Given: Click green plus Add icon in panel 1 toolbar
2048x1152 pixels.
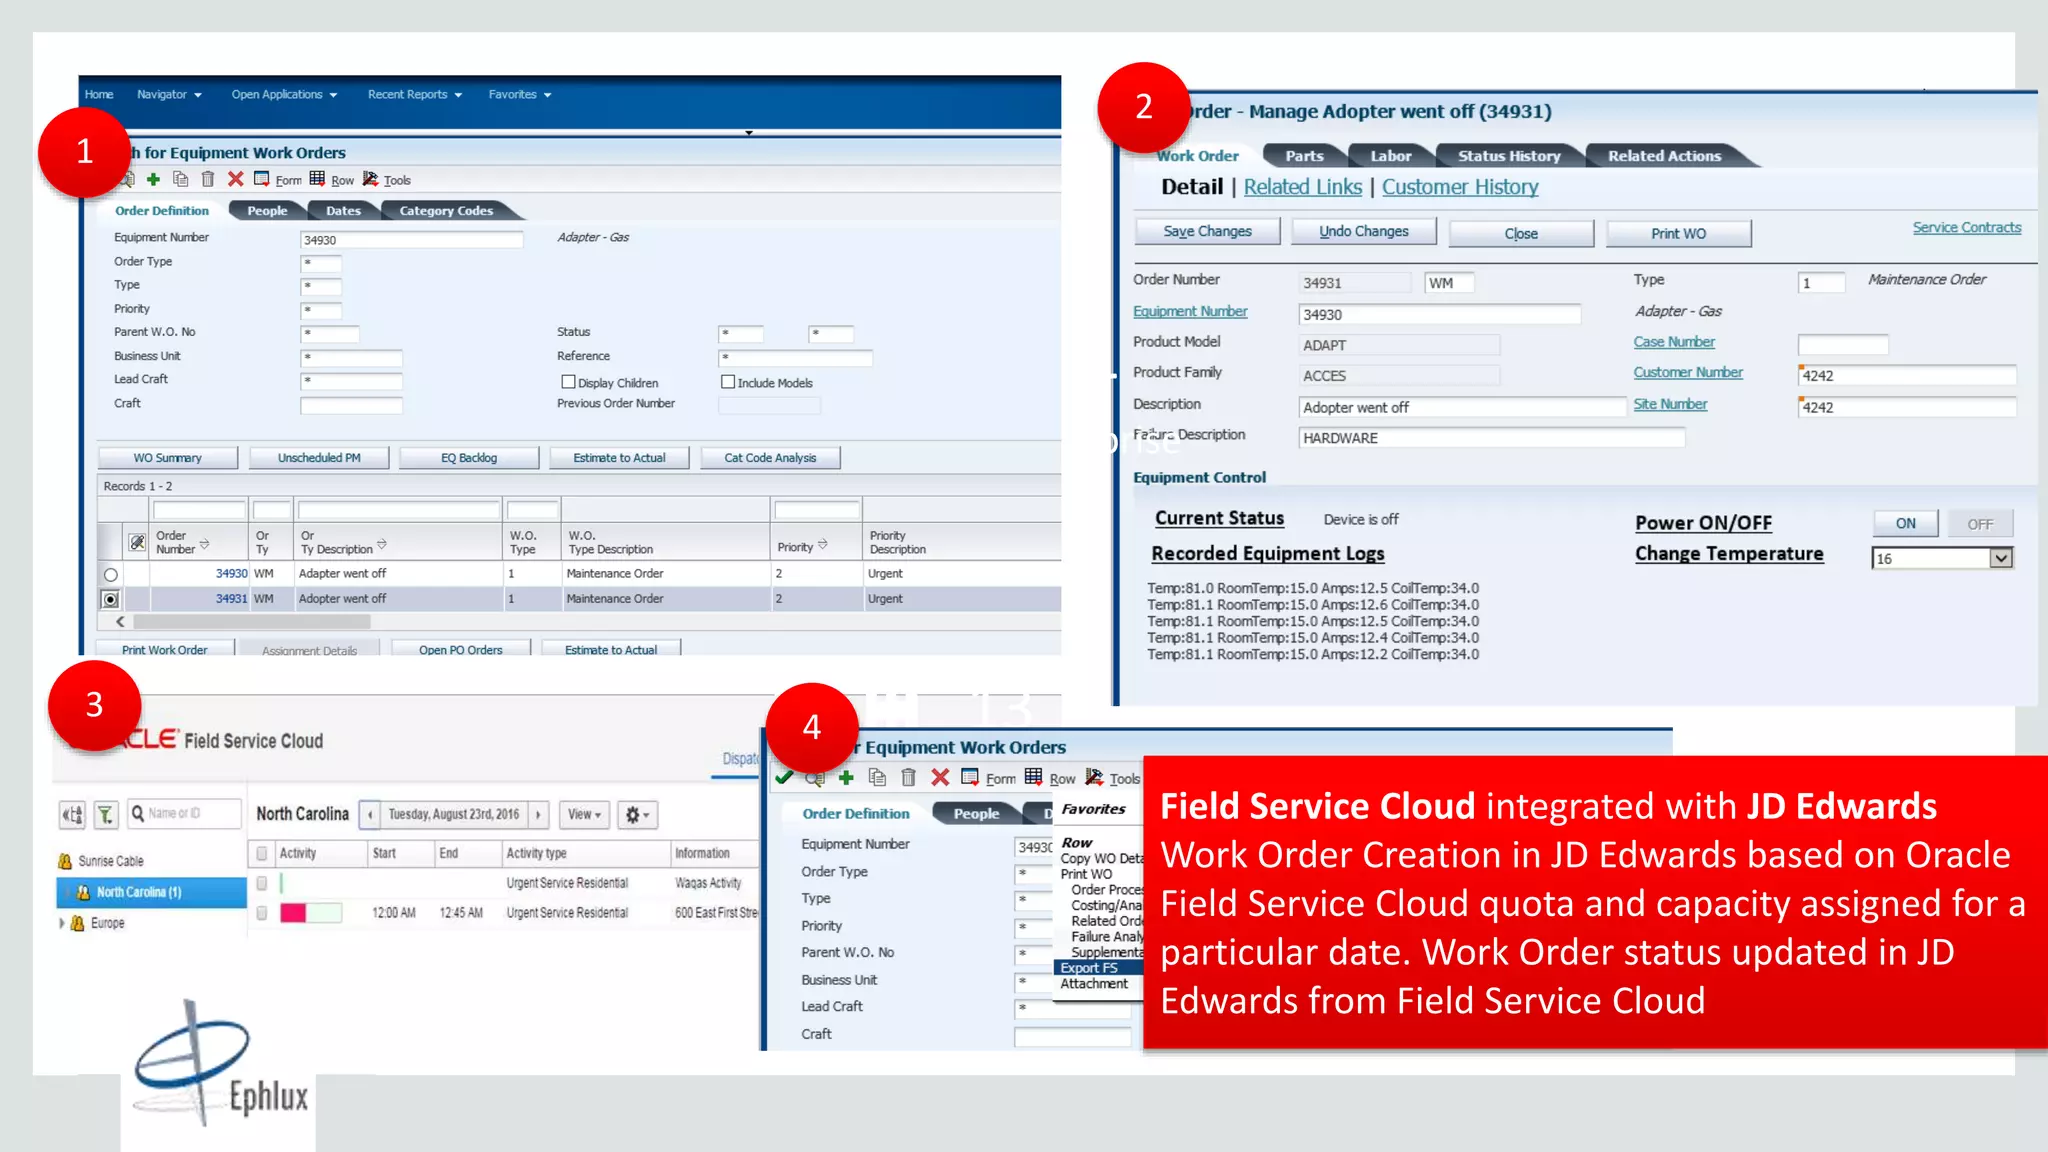Looking at the screenshot, I should pos(153,179).
